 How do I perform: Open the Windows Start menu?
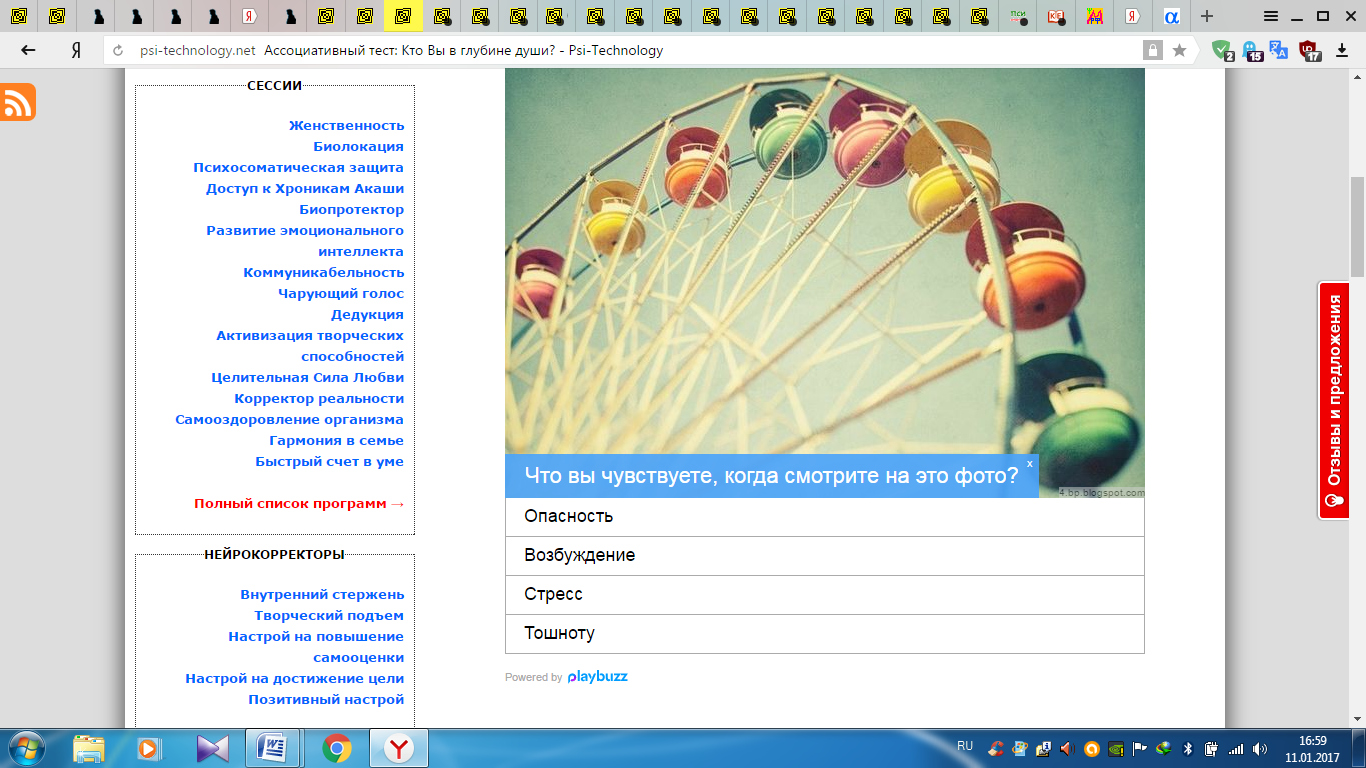tap(25, 748)
